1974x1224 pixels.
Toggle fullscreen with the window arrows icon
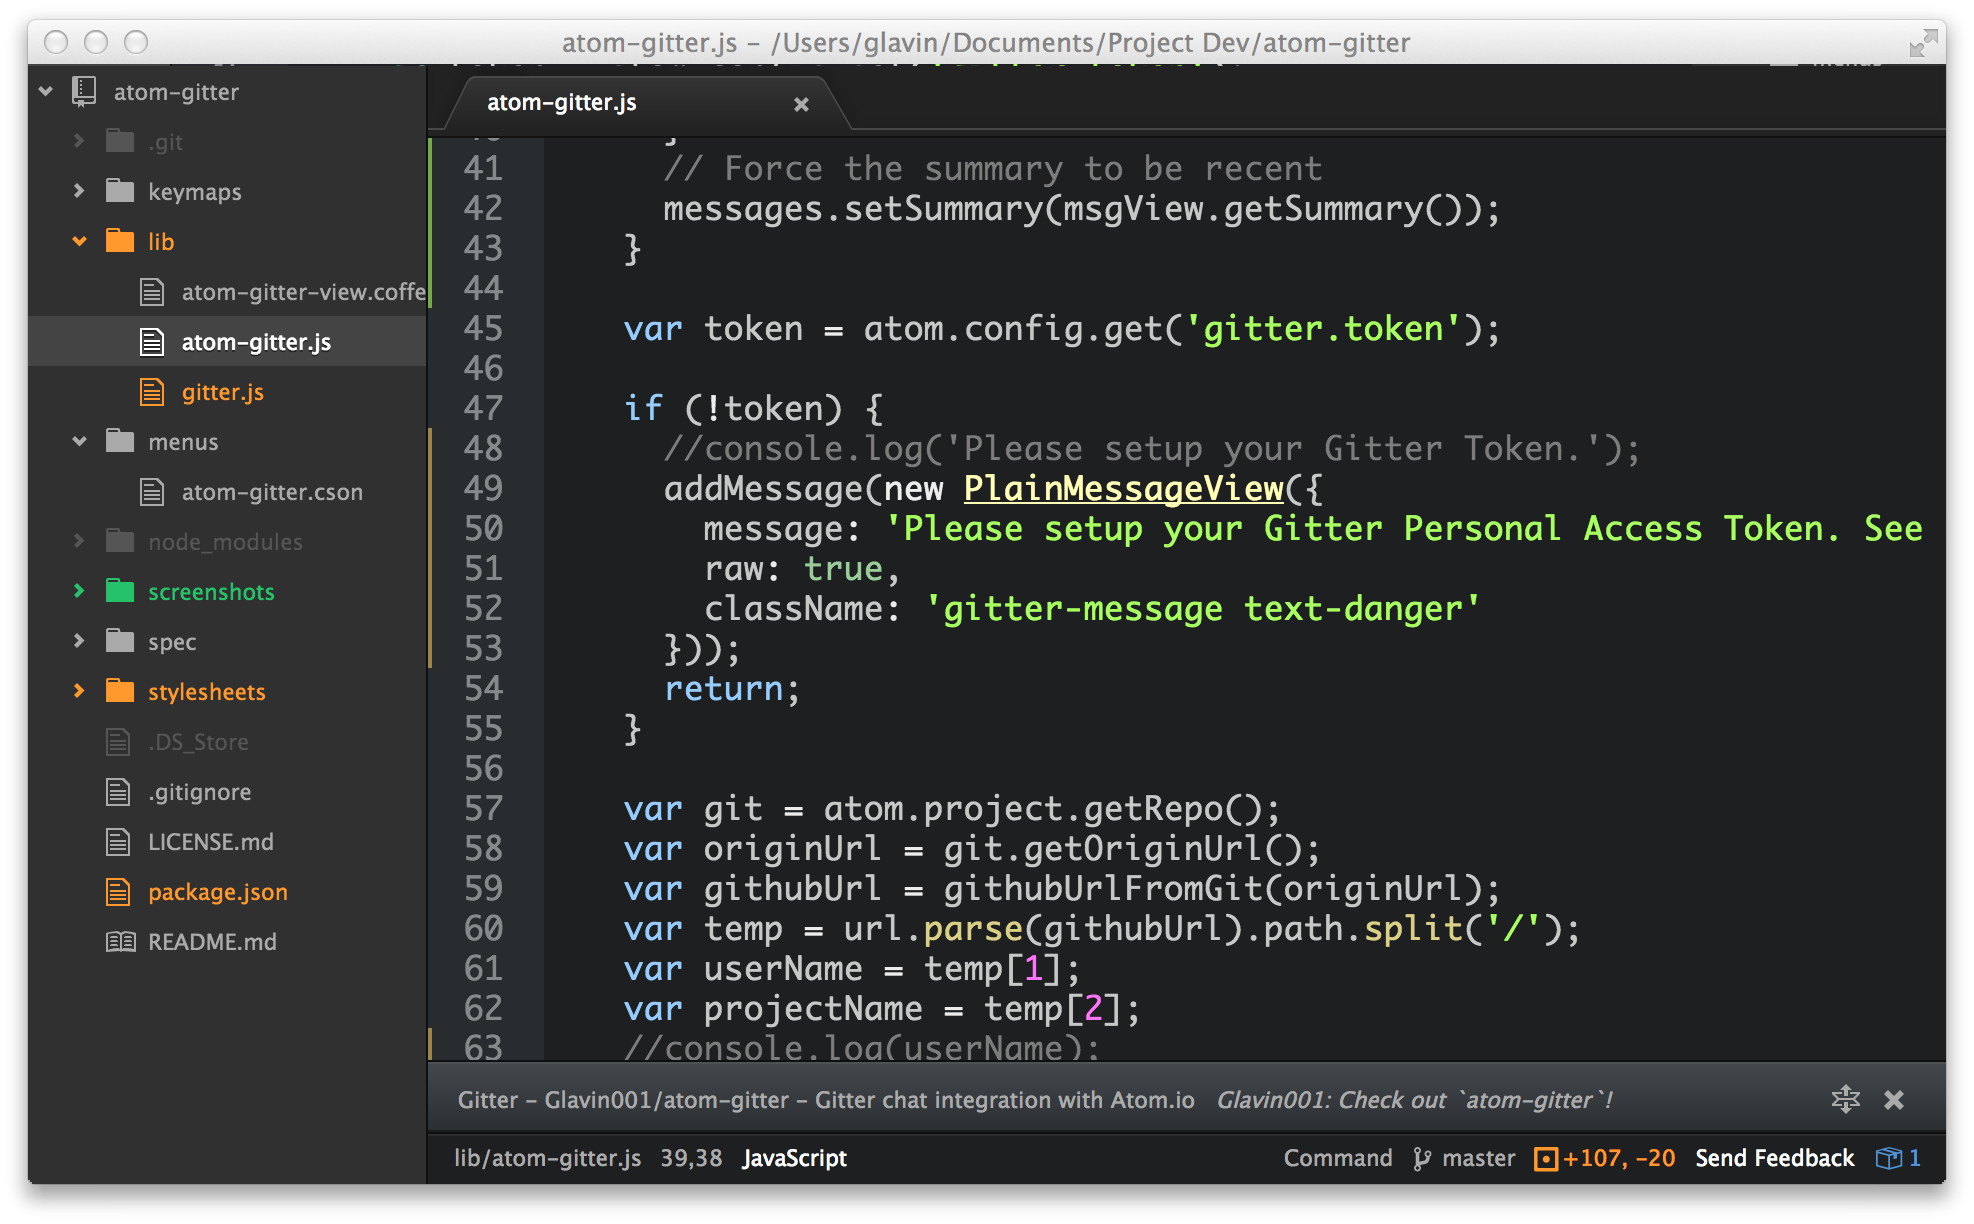tap(1922, 42)
